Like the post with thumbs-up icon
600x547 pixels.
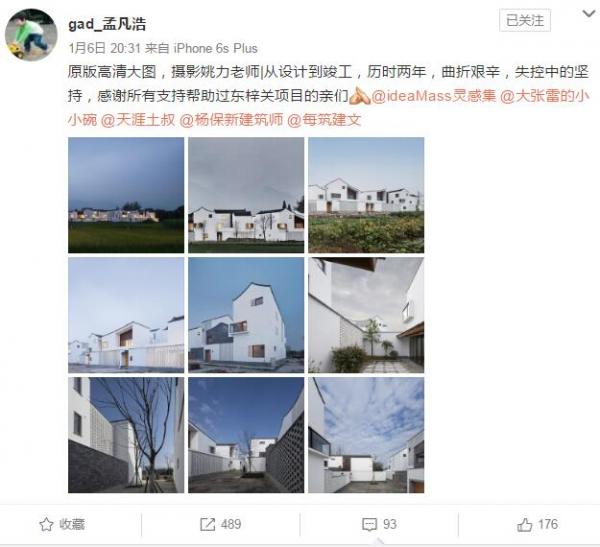[x=524, y=524]
